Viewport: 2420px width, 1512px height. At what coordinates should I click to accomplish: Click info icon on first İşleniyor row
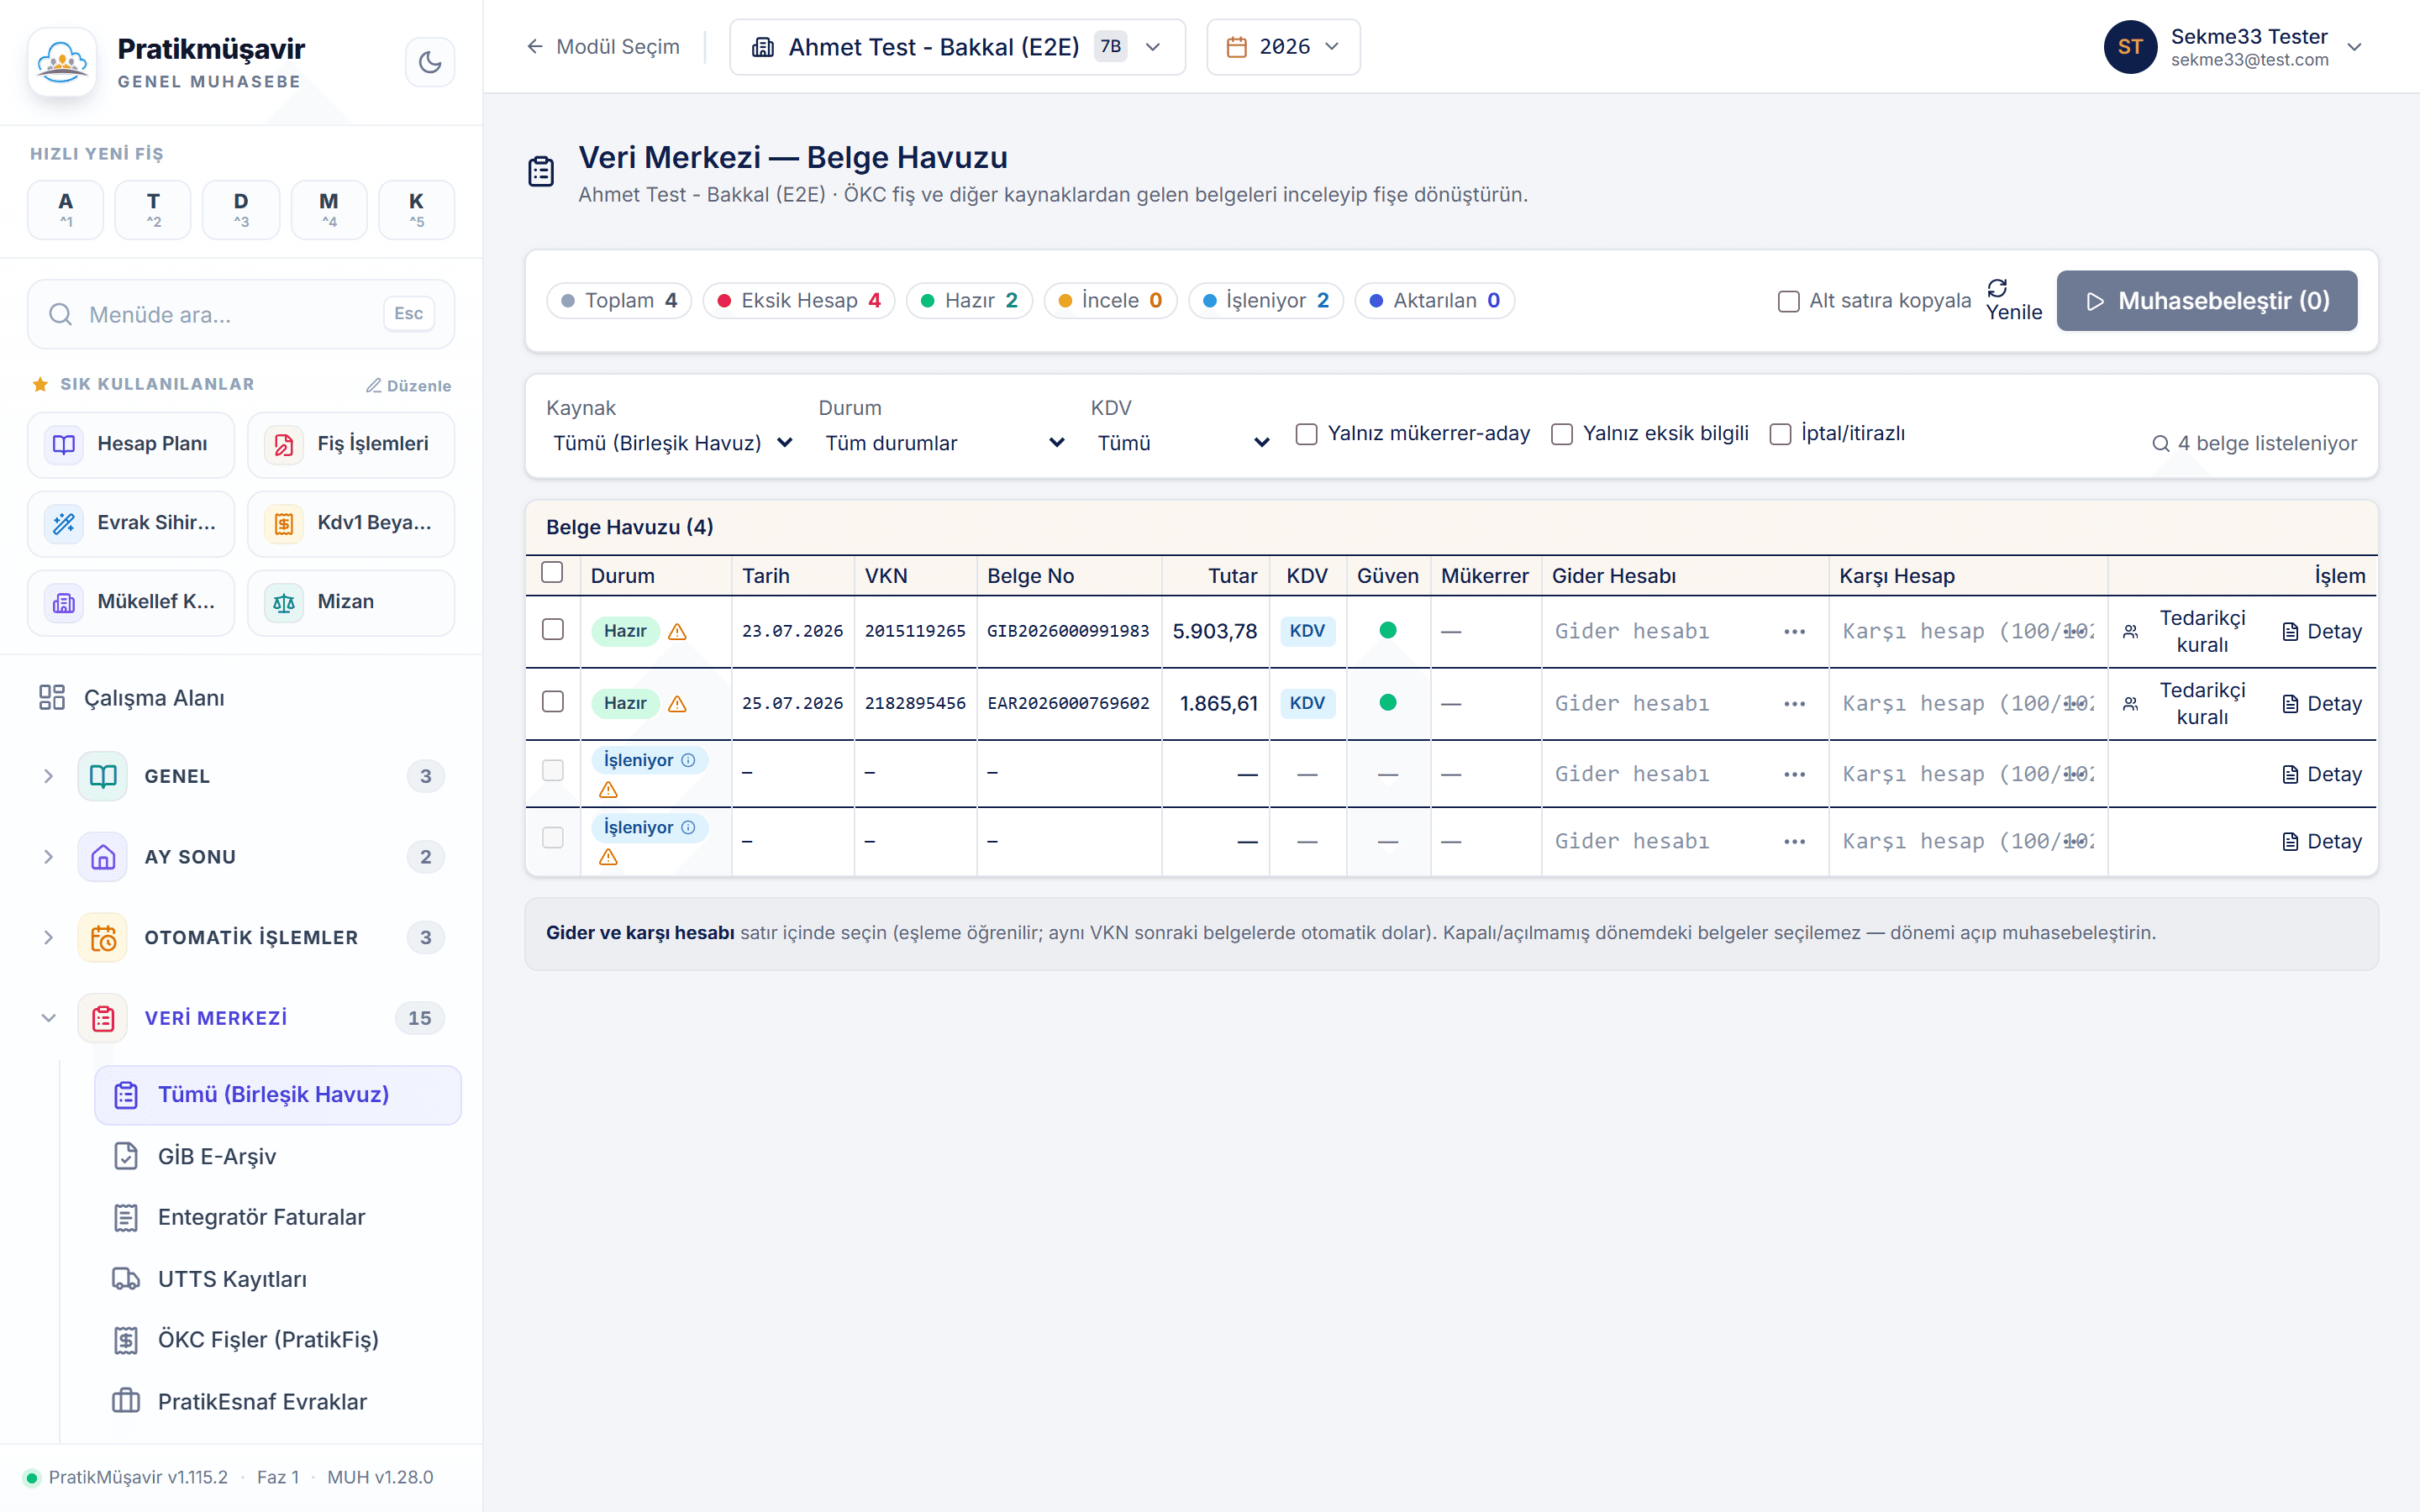click(x=688, y=760)
